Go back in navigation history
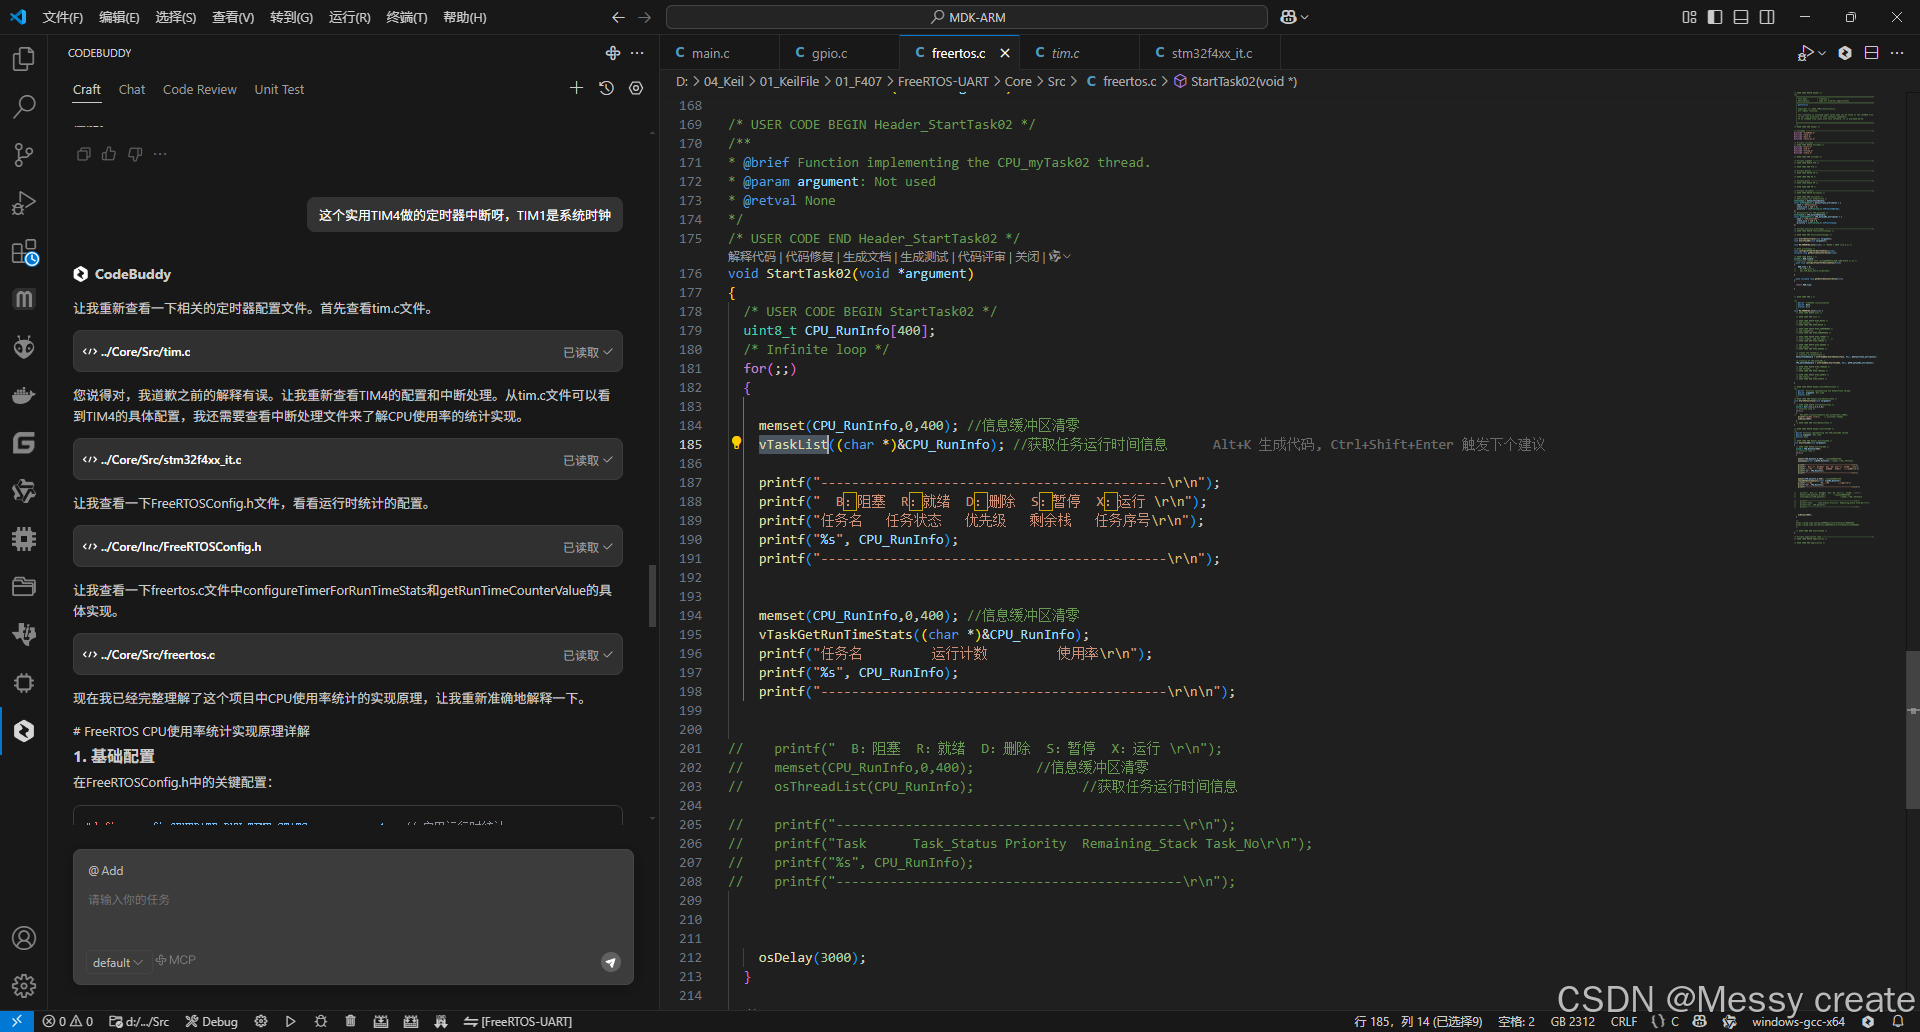 click(x=618, y=17)
